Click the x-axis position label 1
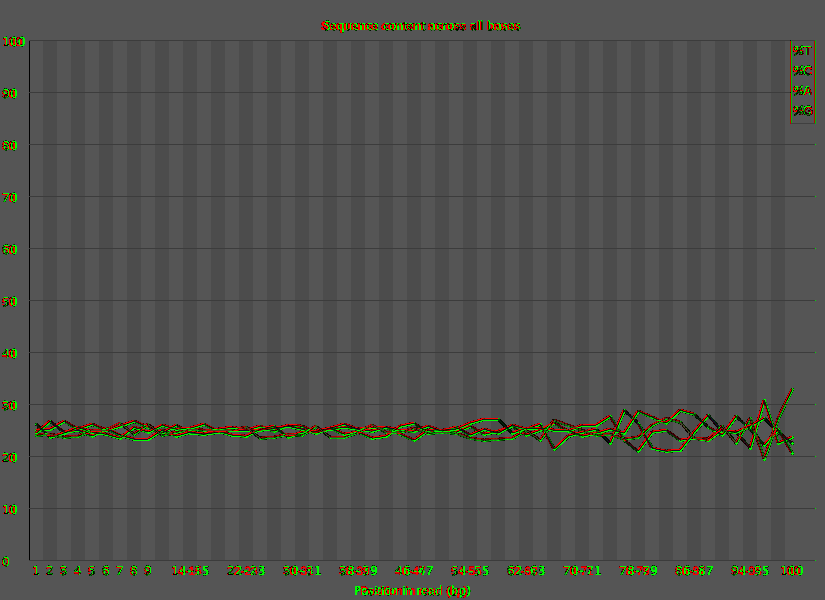825x600 pixels. (x=36, y=571)
